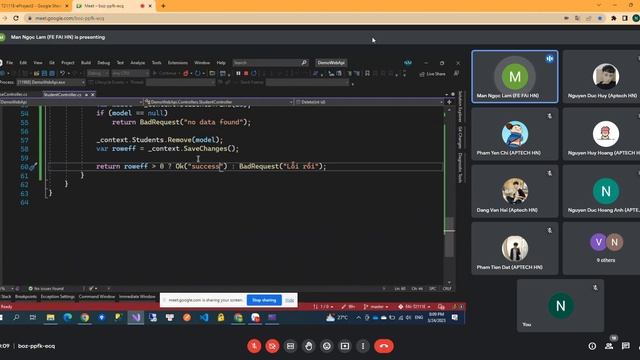
Task: Open Build menu in Visual Studio
Action: point(86,63)
